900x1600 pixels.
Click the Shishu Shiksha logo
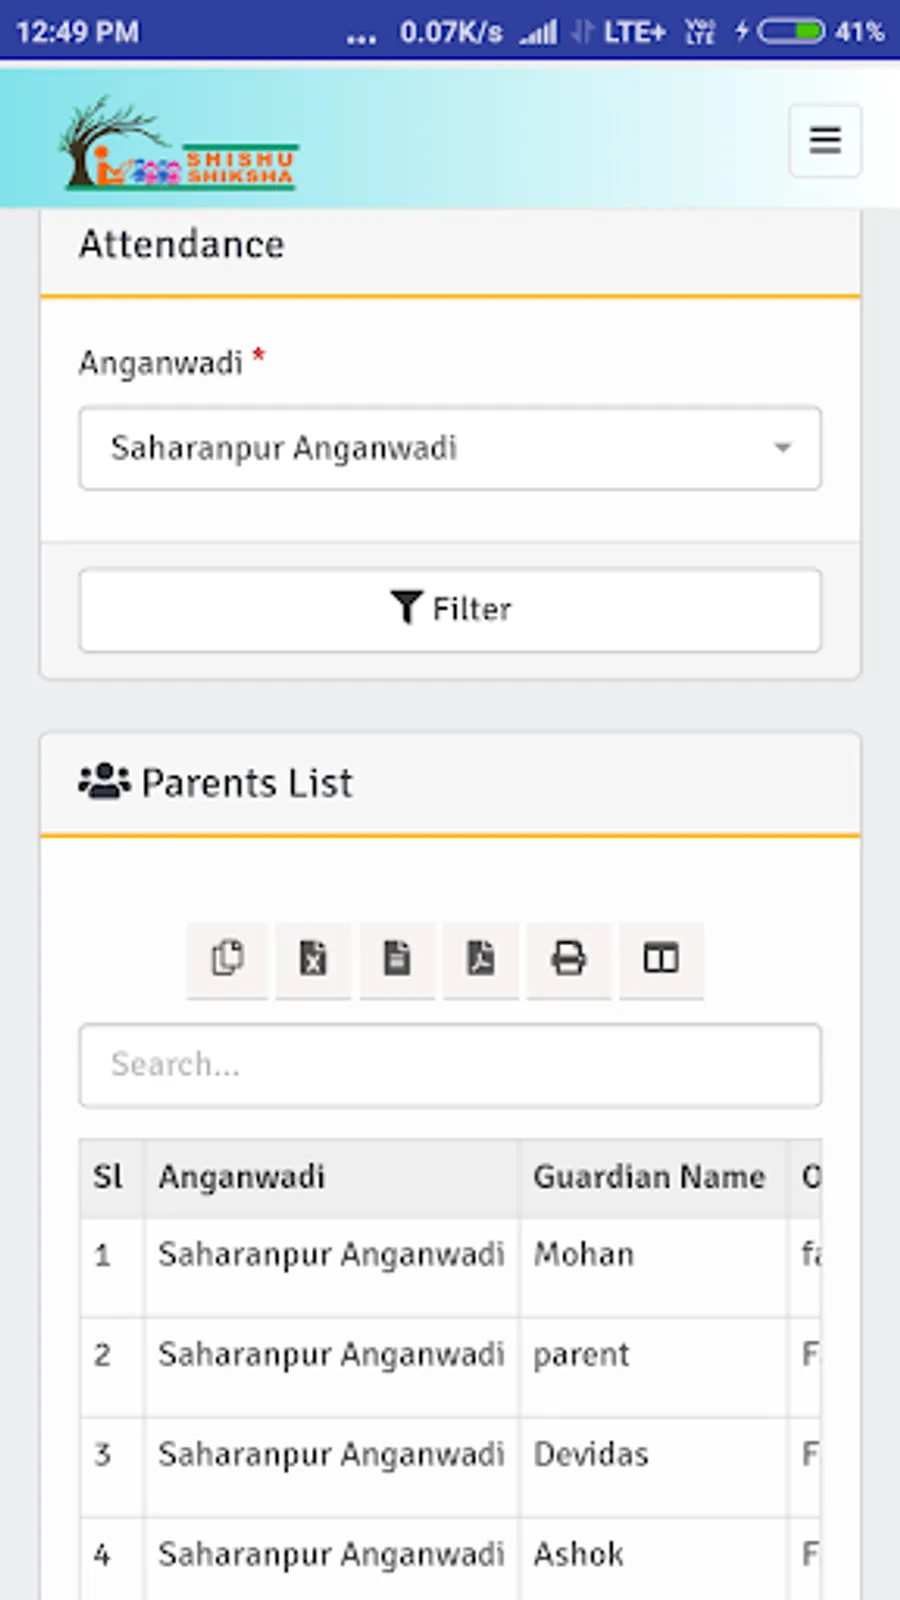178,144
